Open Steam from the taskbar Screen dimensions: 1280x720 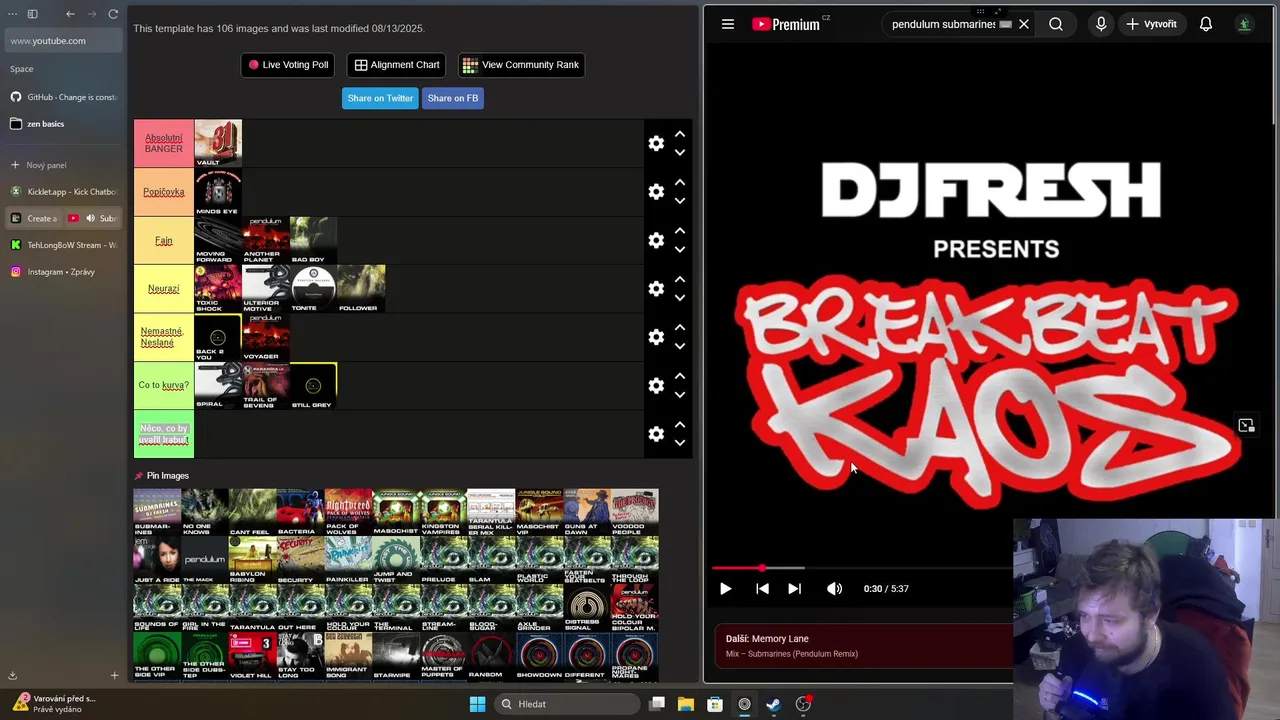(774, 704)
